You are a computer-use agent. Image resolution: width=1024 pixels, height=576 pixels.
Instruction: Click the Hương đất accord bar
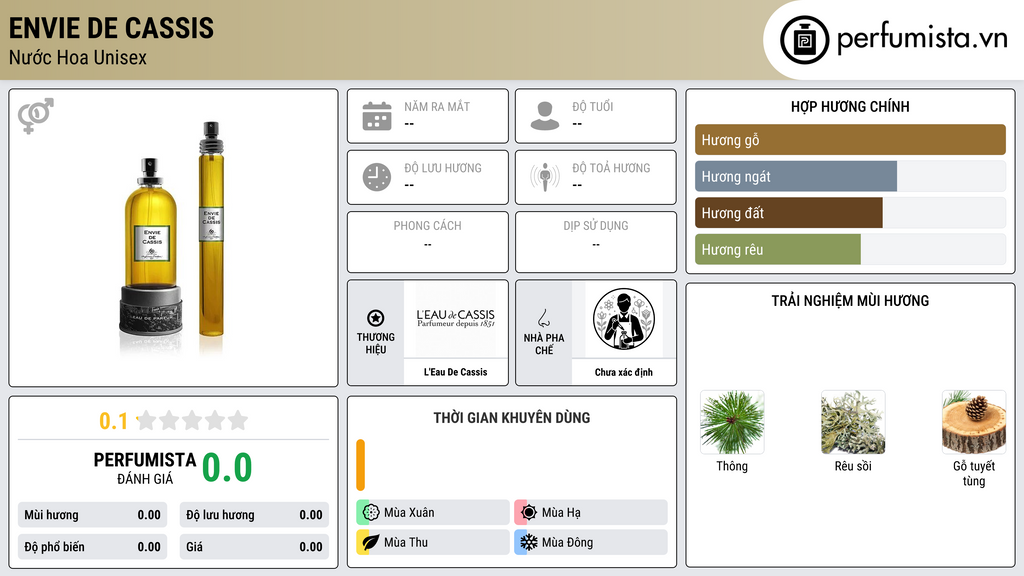[x=789, y=213]
